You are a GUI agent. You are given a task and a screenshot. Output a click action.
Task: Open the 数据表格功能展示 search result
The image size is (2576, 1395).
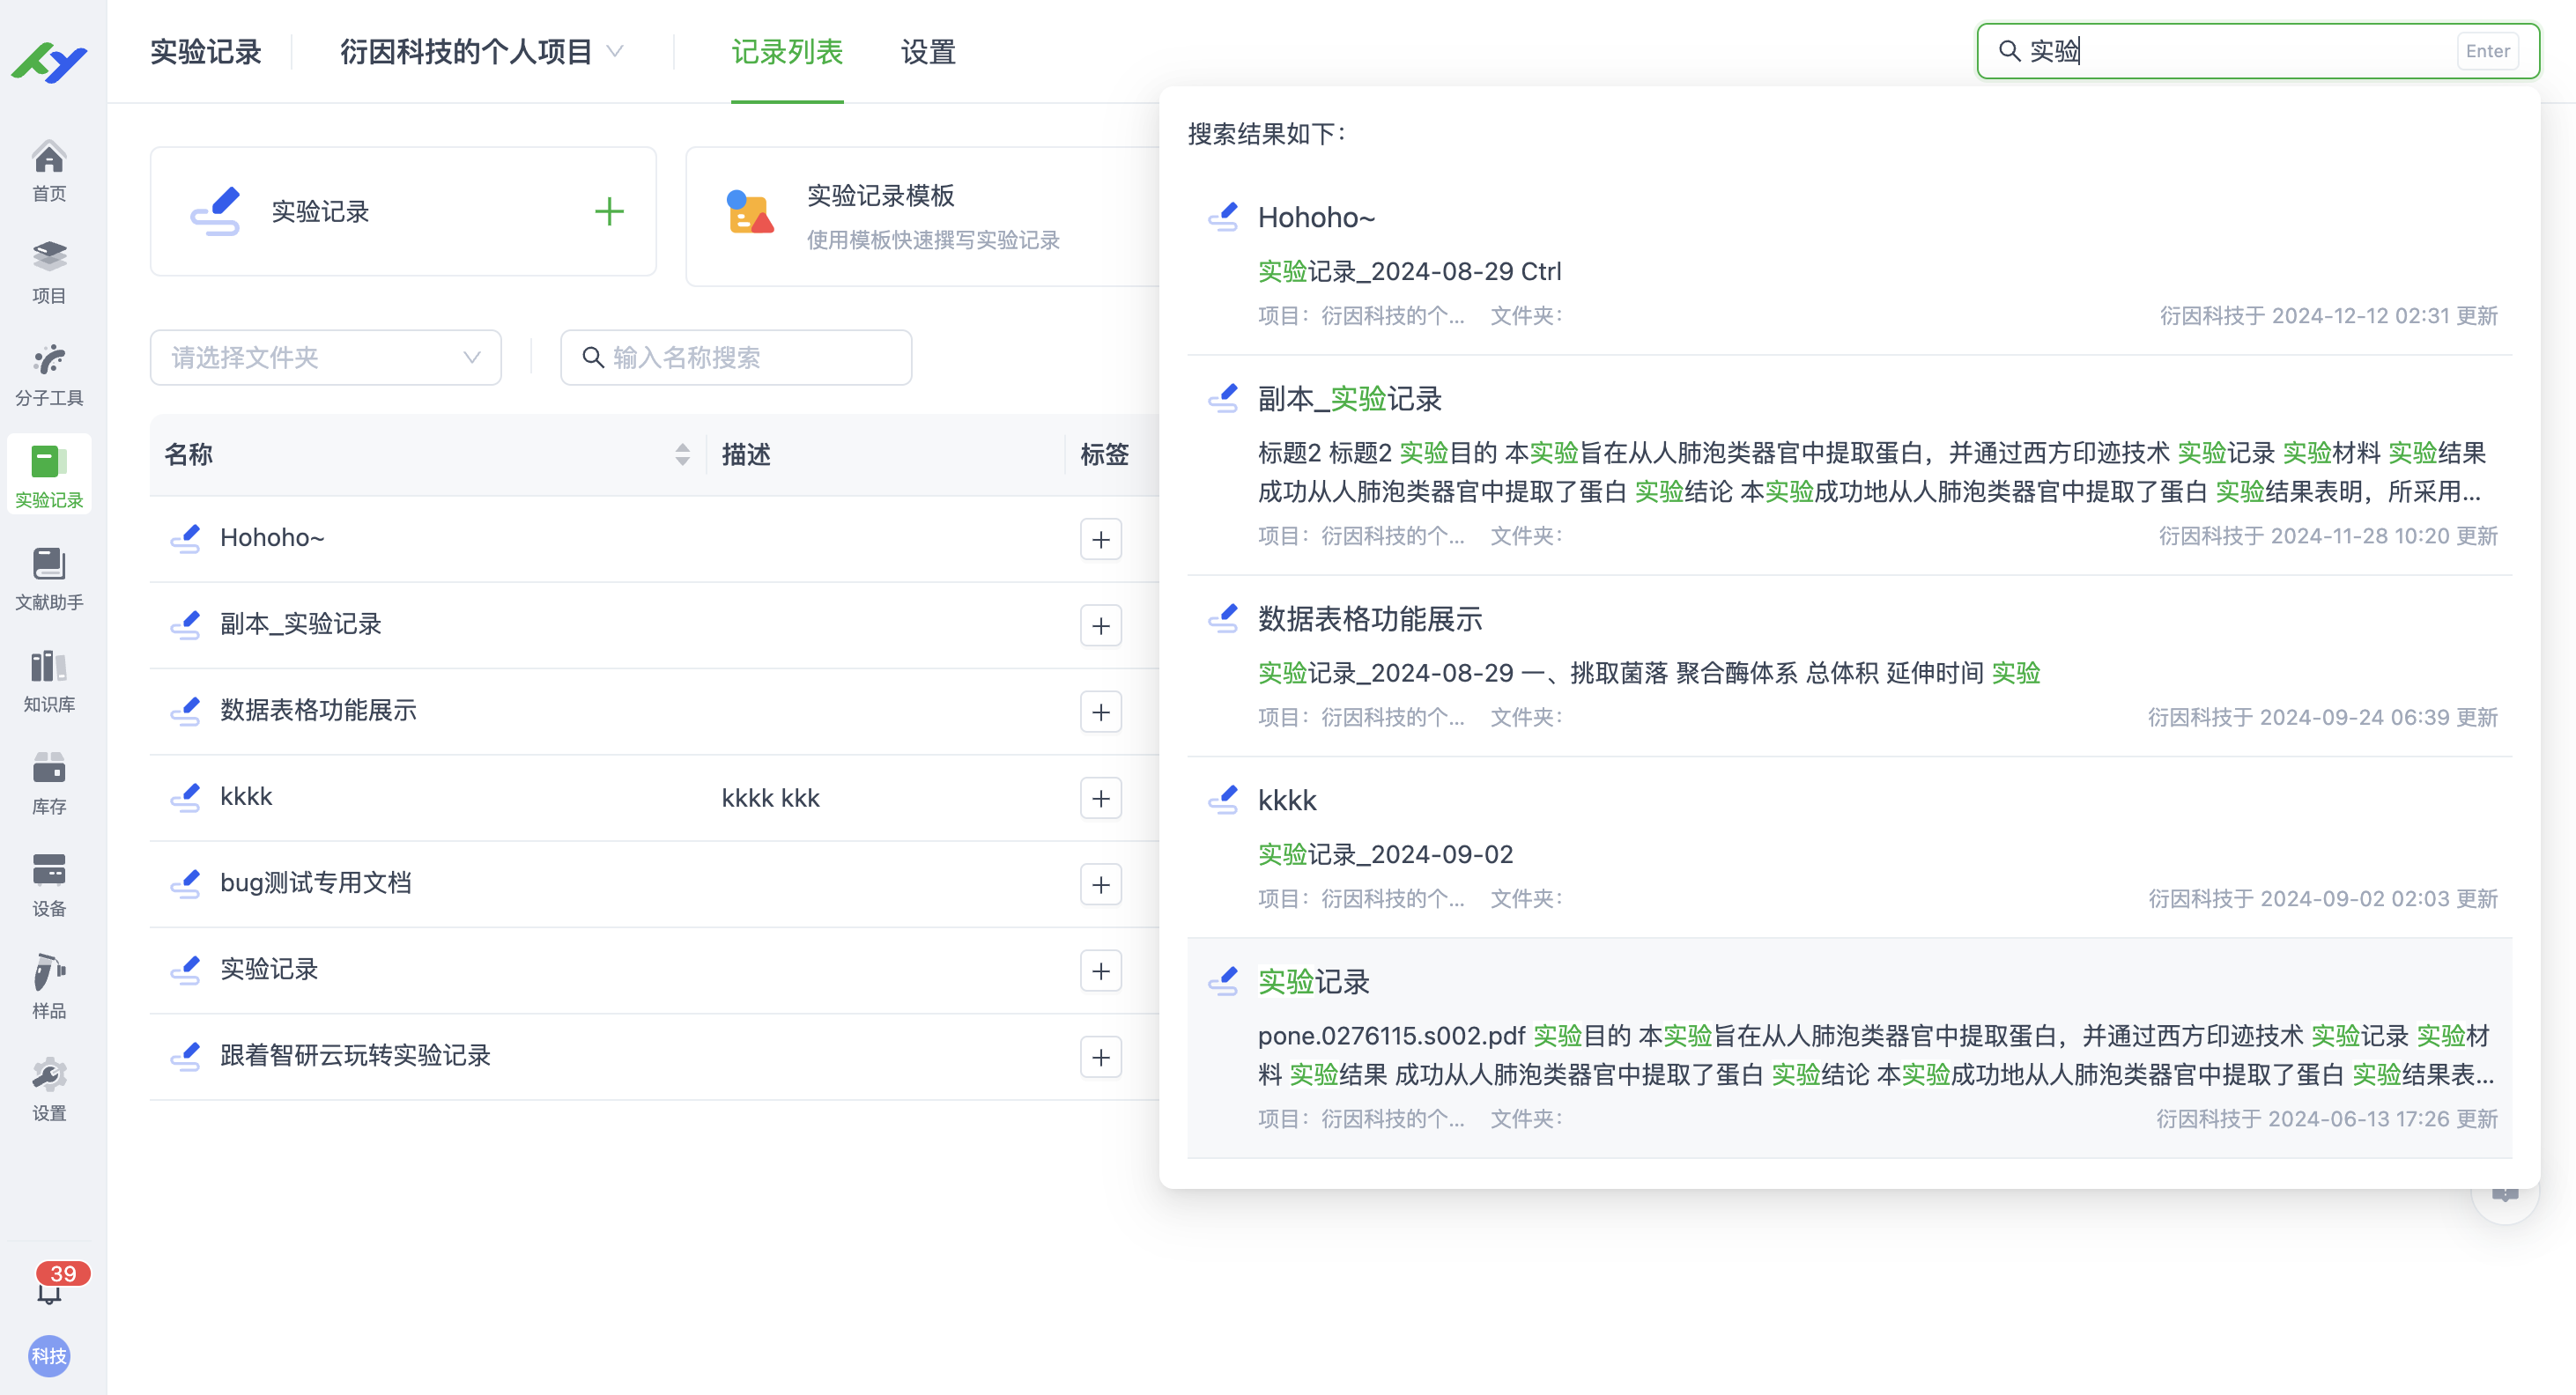pyautogui.click(x=1369, y=619)
